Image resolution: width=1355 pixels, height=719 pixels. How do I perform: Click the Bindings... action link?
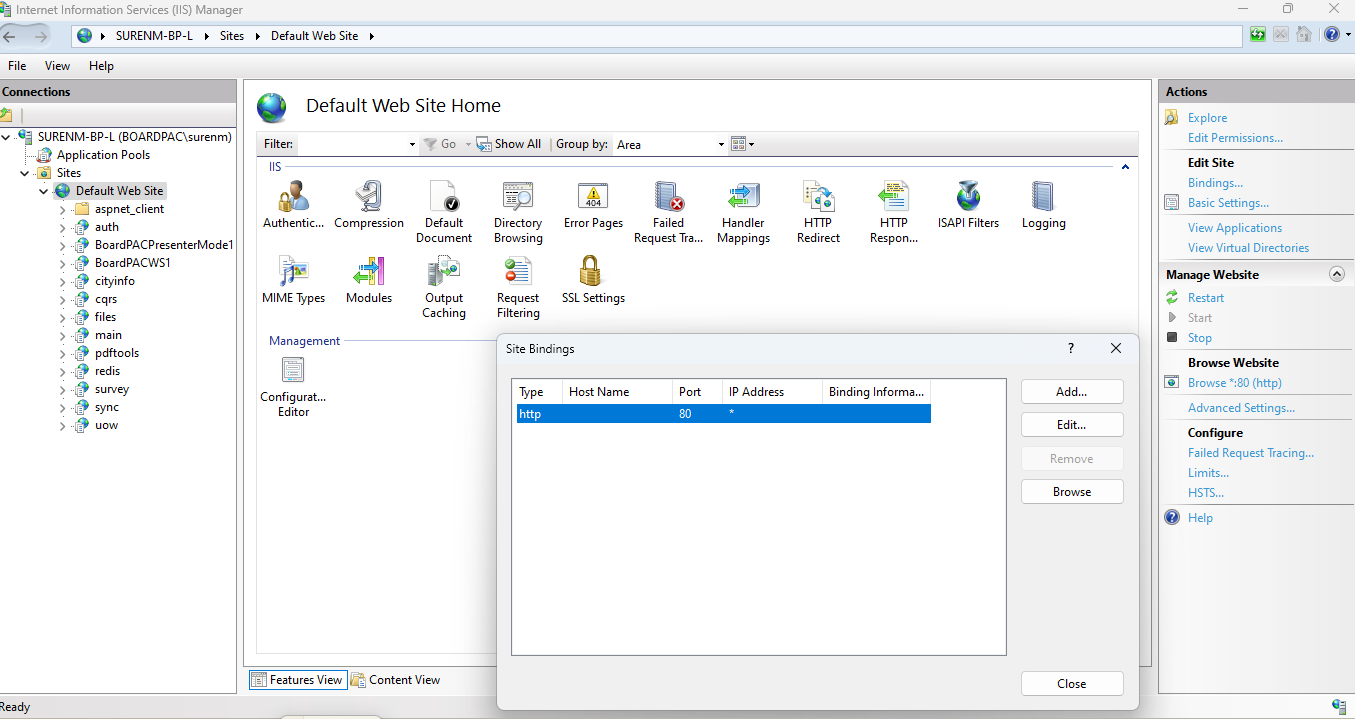point(1215,183)
